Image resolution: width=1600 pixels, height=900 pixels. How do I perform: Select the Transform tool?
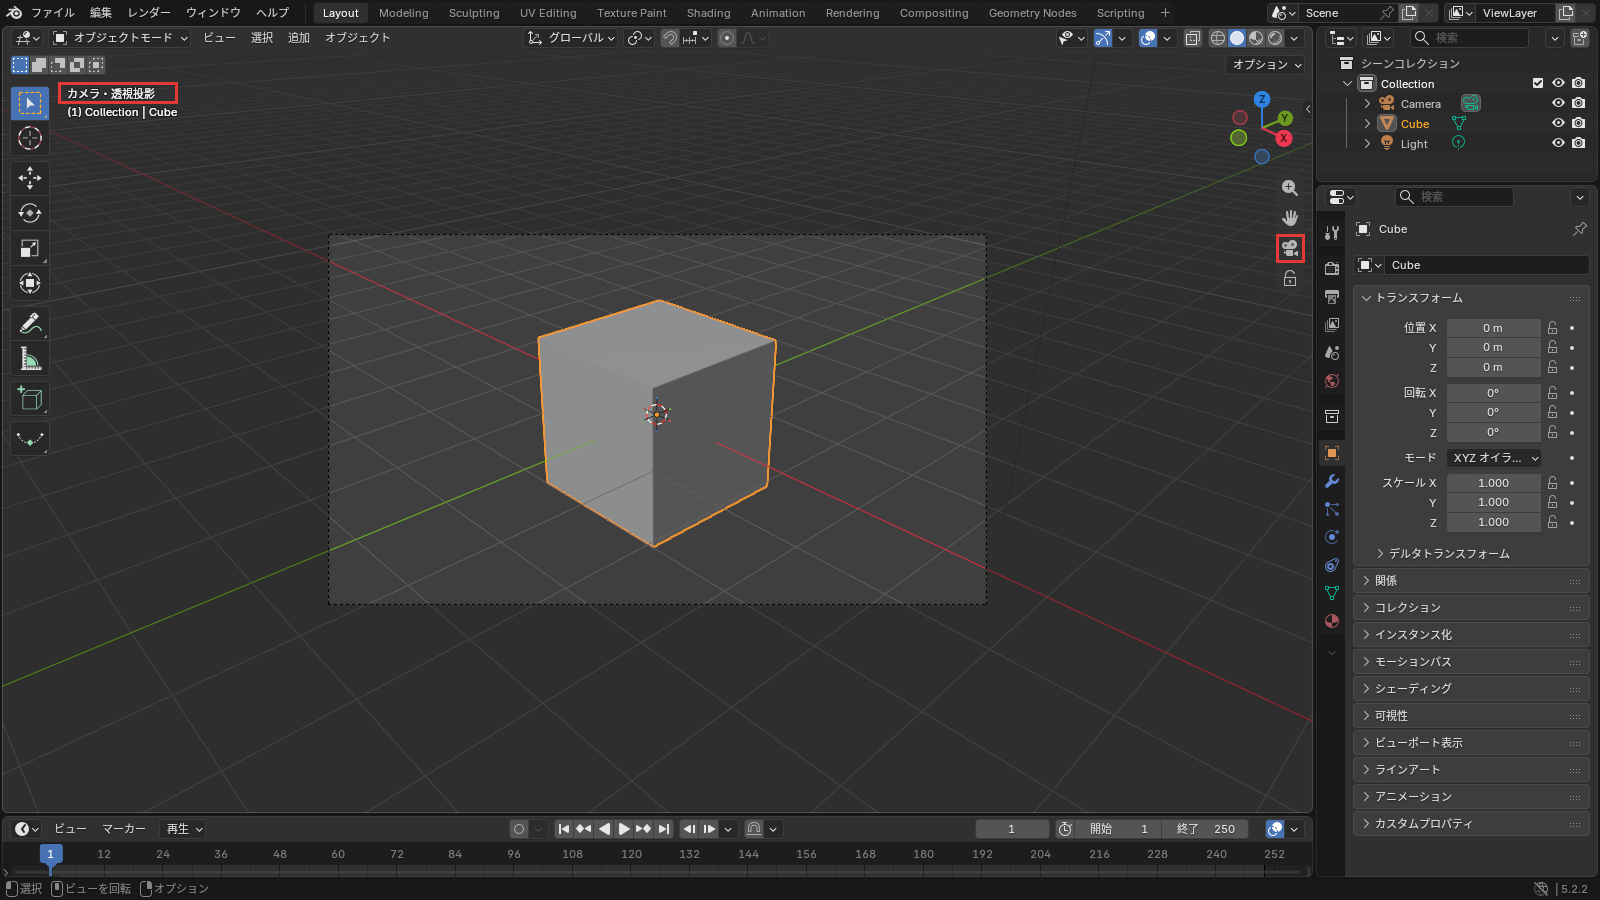tap(30, 283)
